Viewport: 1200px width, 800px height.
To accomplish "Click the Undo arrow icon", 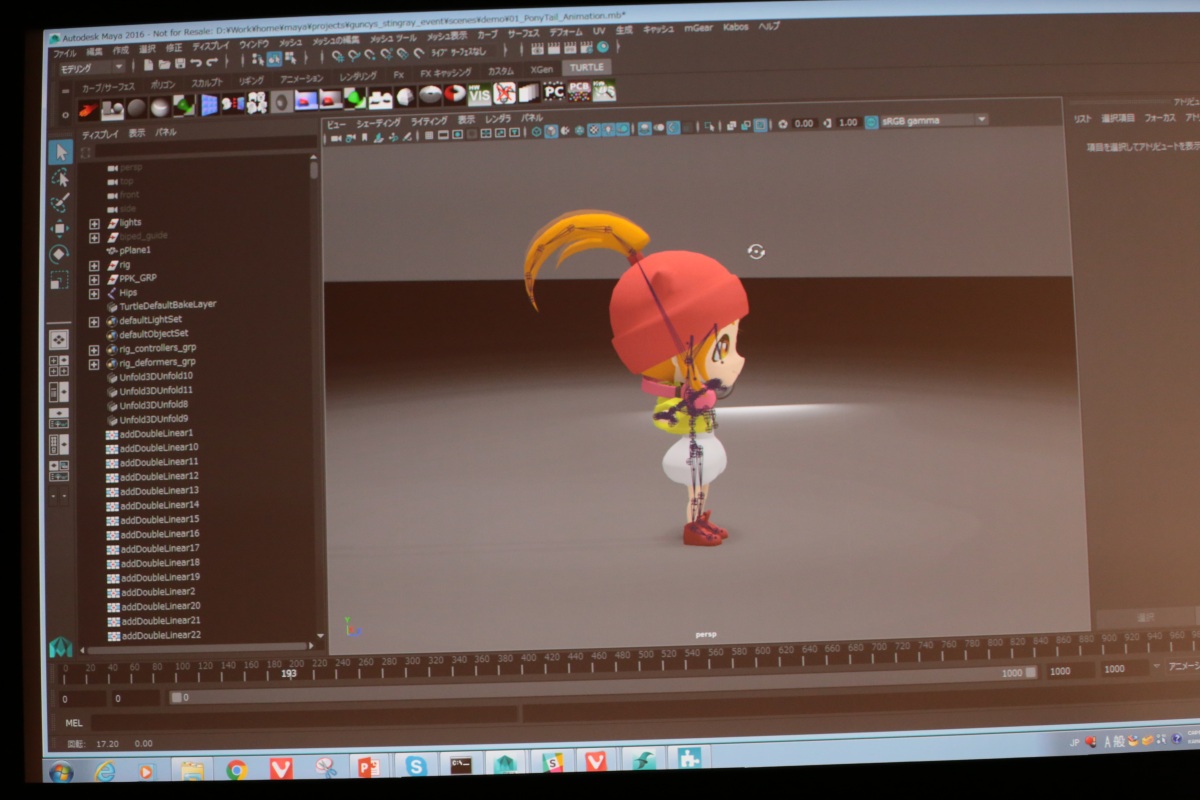I will point(196,63).
